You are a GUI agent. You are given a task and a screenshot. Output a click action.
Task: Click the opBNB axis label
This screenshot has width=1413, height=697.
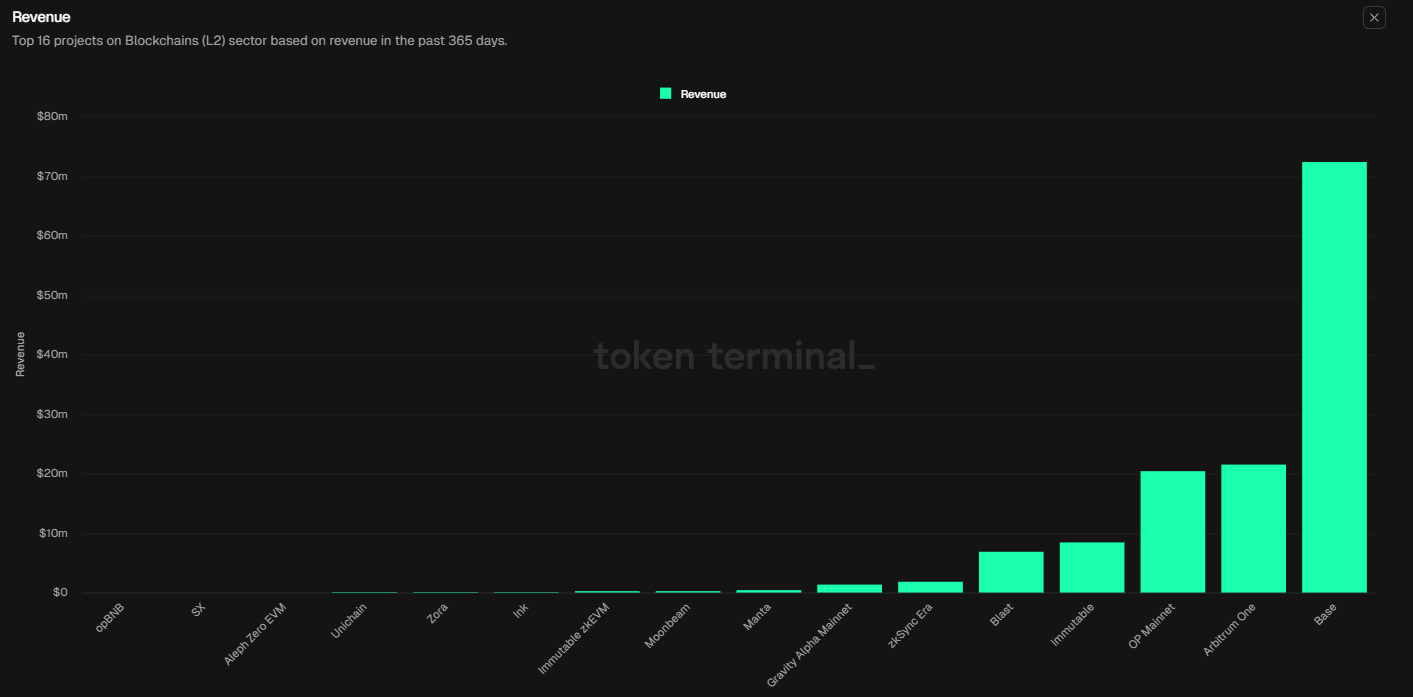pyautogui.click(x=108, y=618)
